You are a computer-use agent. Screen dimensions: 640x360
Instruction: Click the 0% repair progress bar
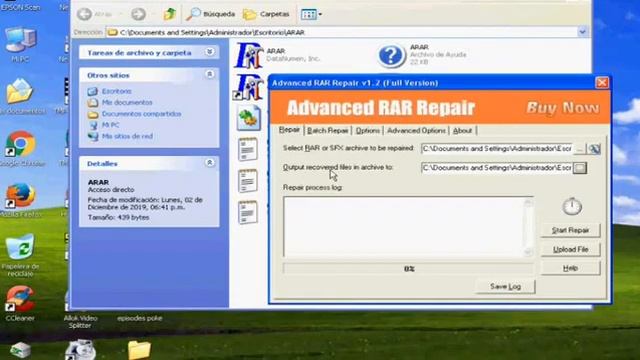[408, 269]
